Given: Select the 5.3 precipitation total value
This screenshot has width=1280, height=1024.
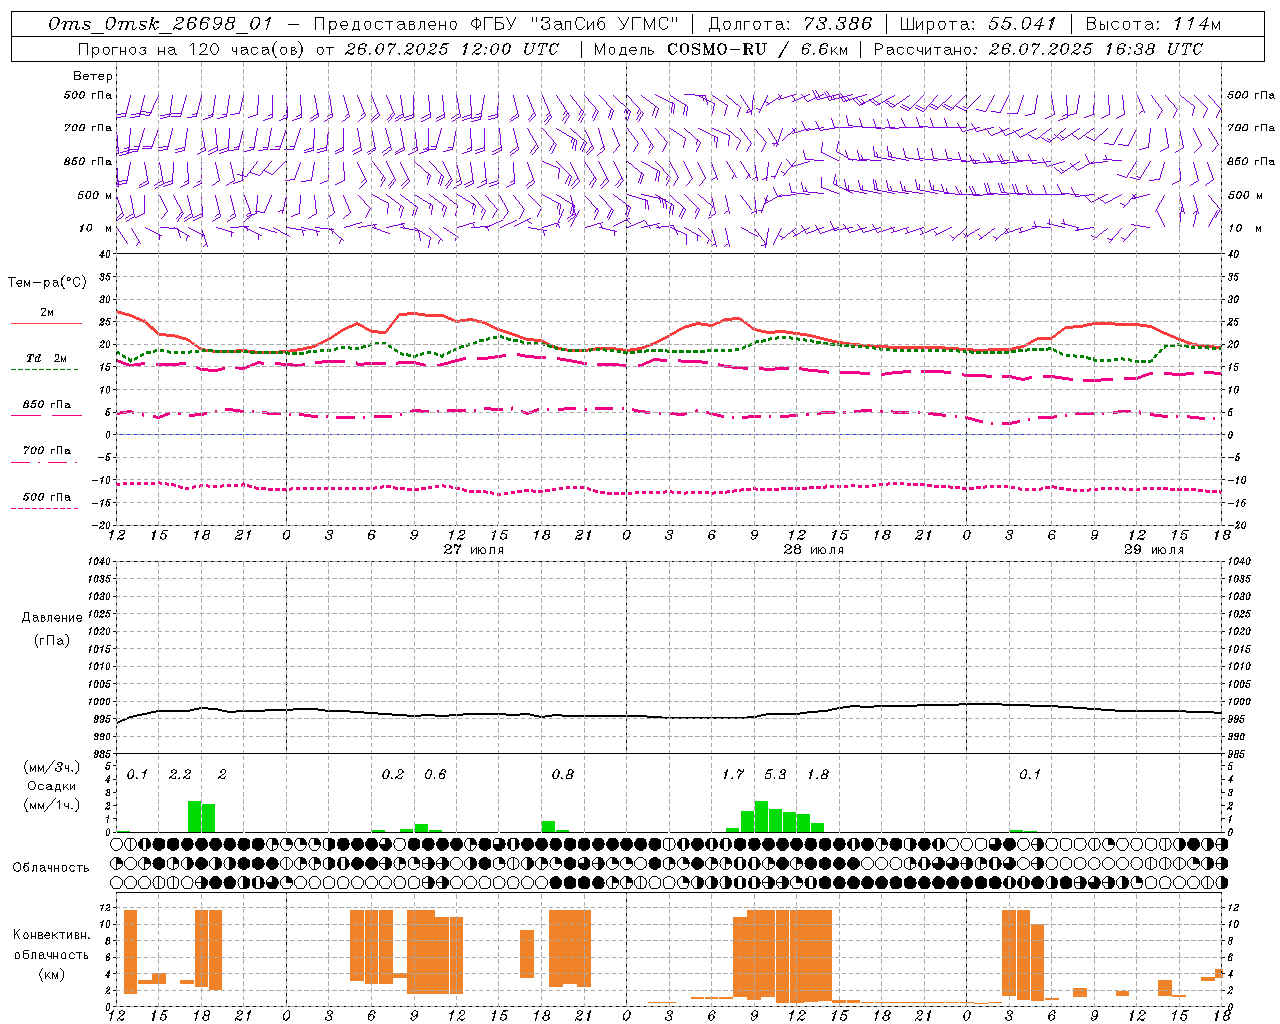Looking at the screenshot, I should point(775,774).
